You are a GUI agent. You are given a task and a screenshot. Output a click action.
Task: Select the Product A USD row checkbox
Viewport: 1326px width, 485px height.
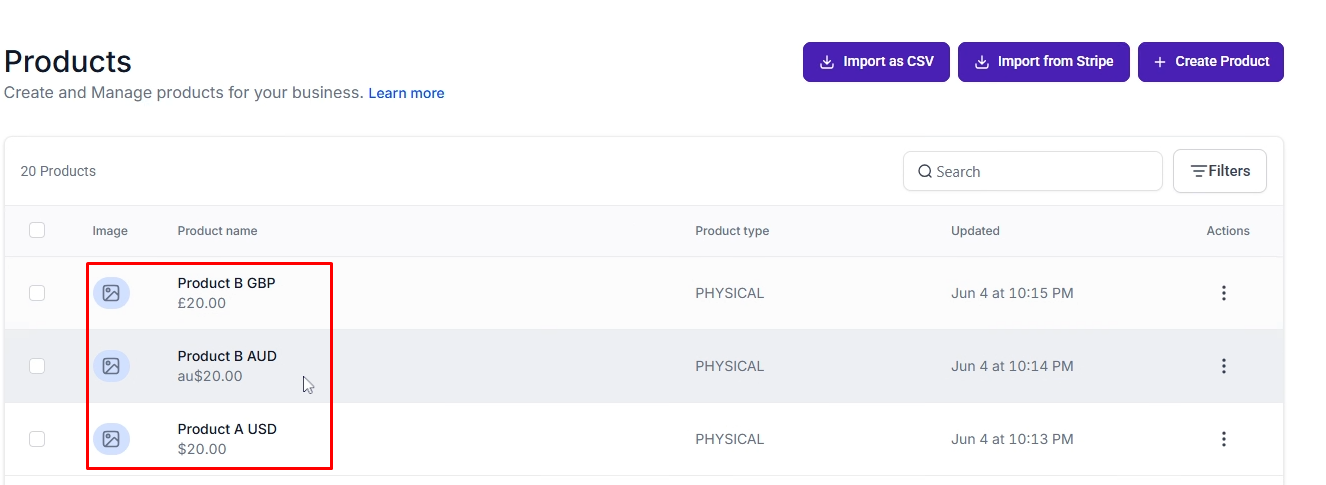pos(37,439)
